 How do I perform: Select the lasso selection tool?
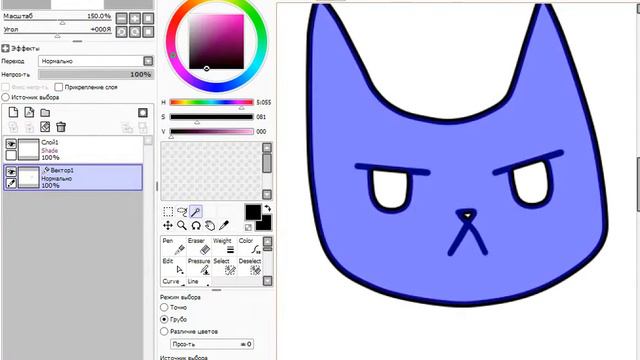[x=182, y=211]
